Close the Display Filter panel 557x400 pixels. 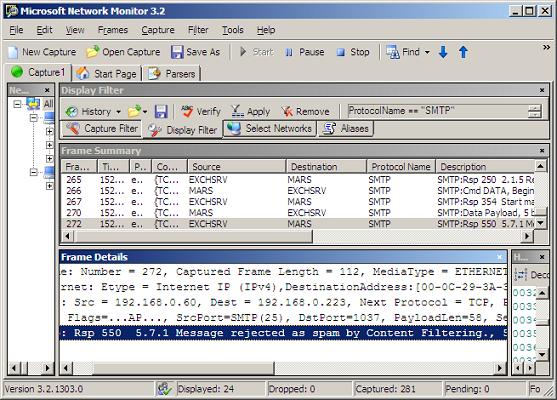pos(542,91)
